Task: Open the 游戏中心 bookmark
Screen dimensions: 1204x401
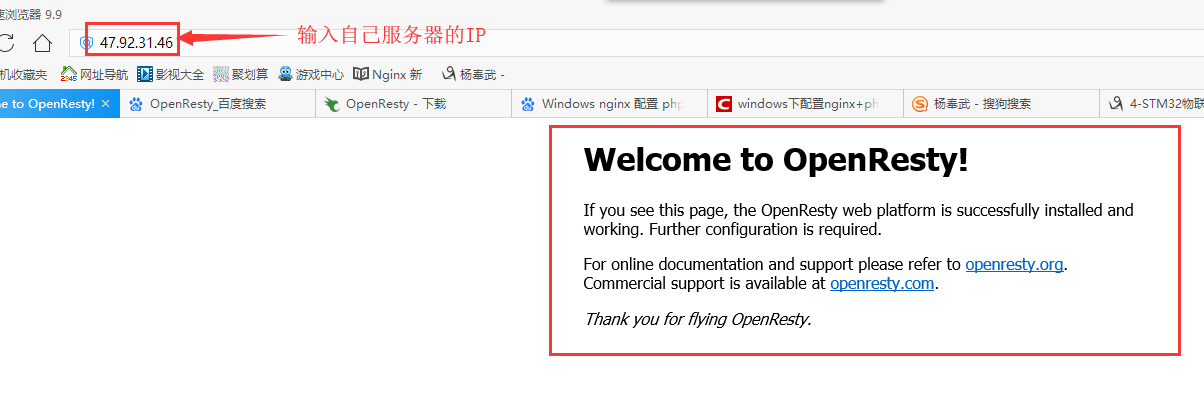Action: click(311, 74)
